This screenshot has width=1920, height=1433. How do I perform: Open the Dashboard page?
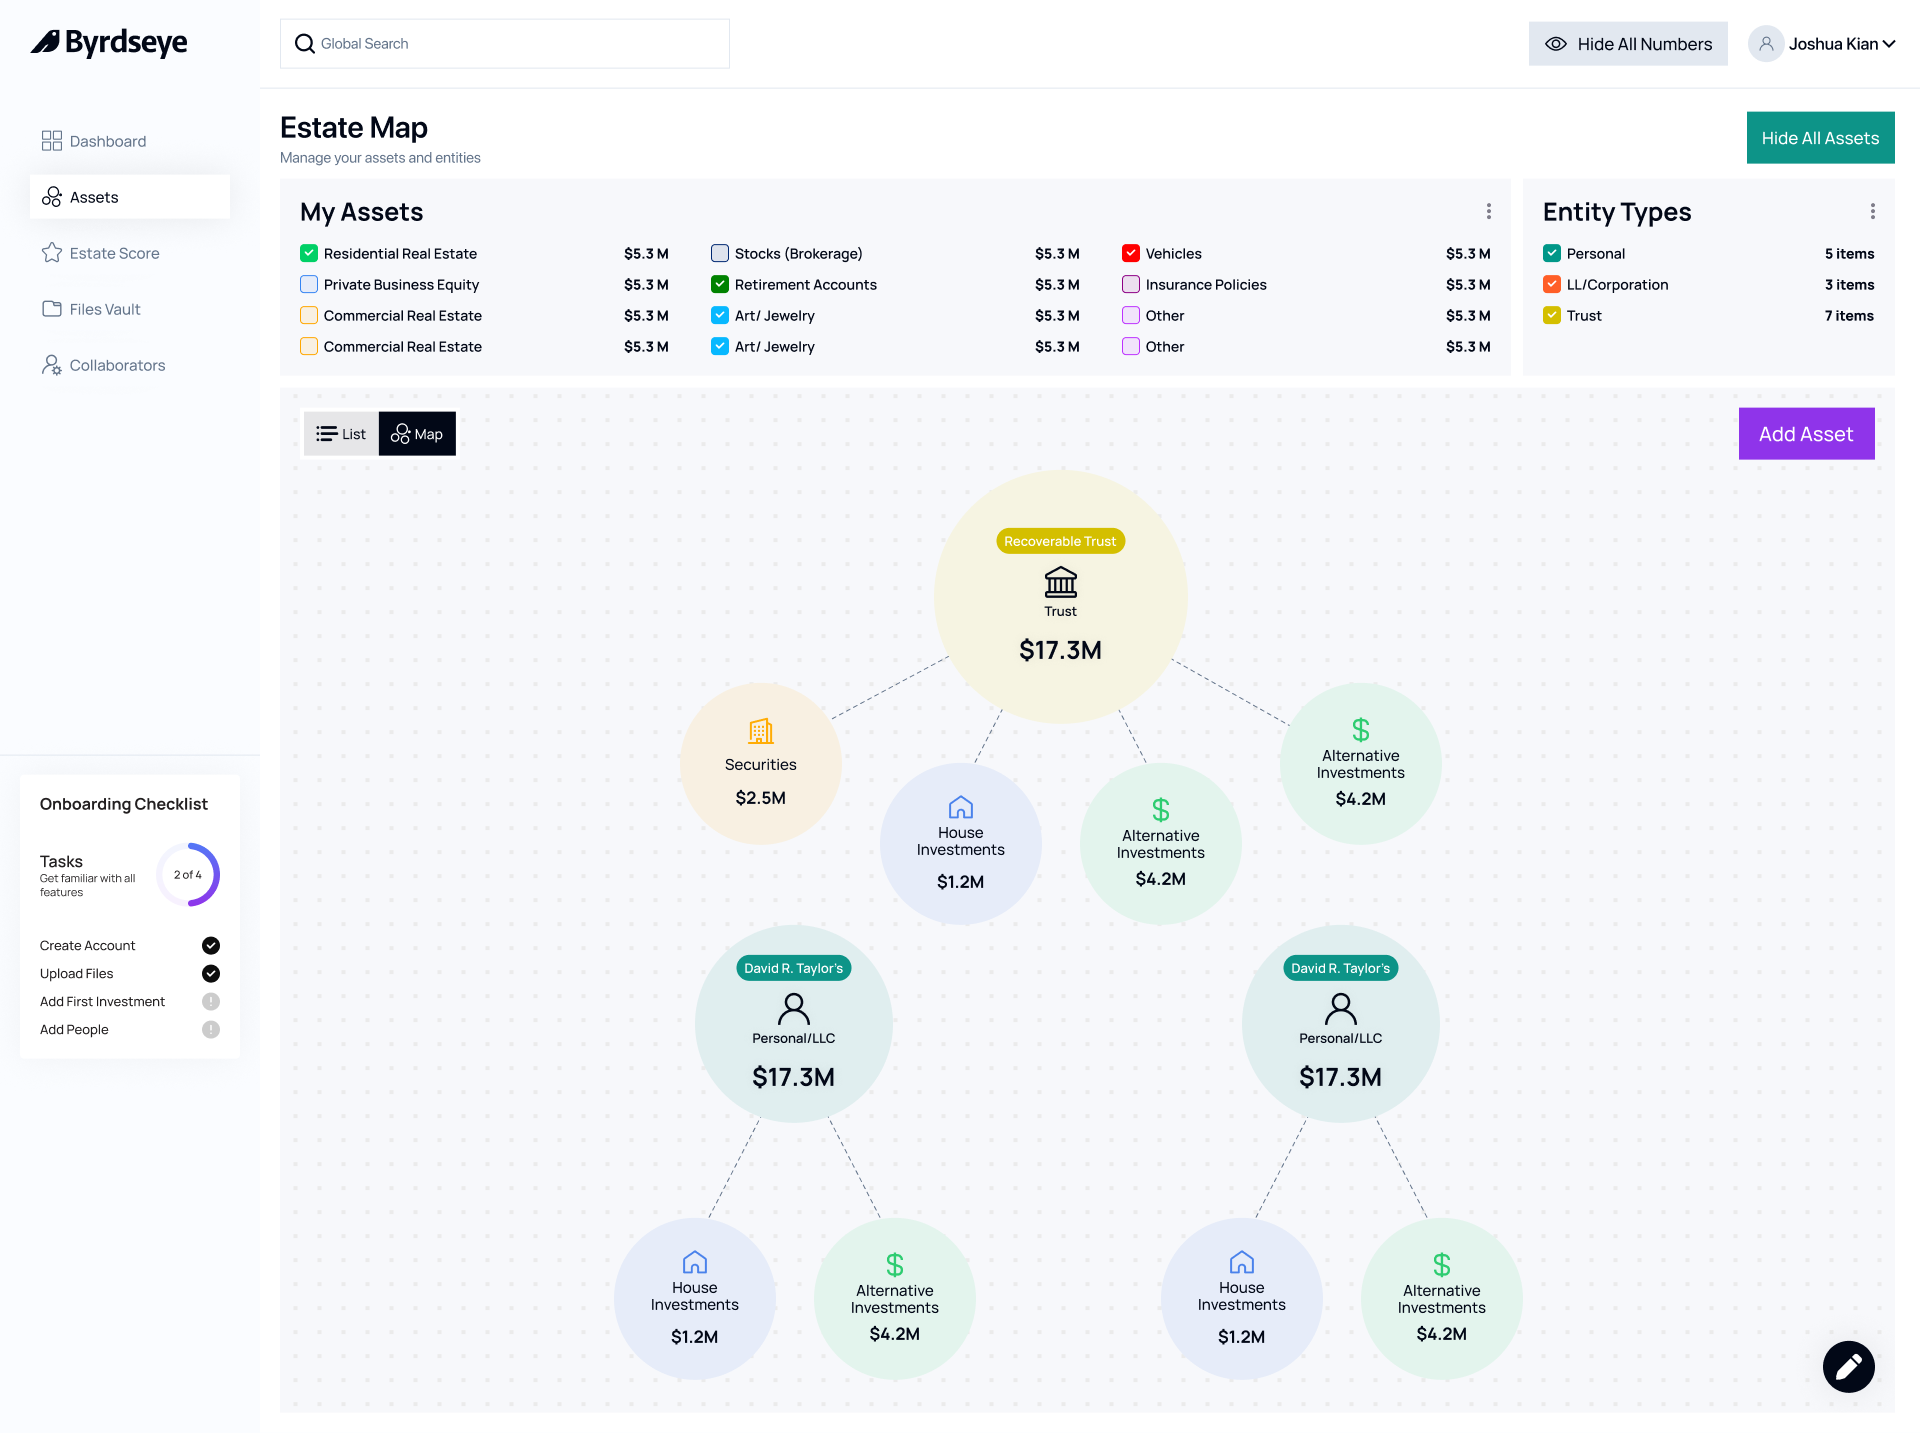130,141
